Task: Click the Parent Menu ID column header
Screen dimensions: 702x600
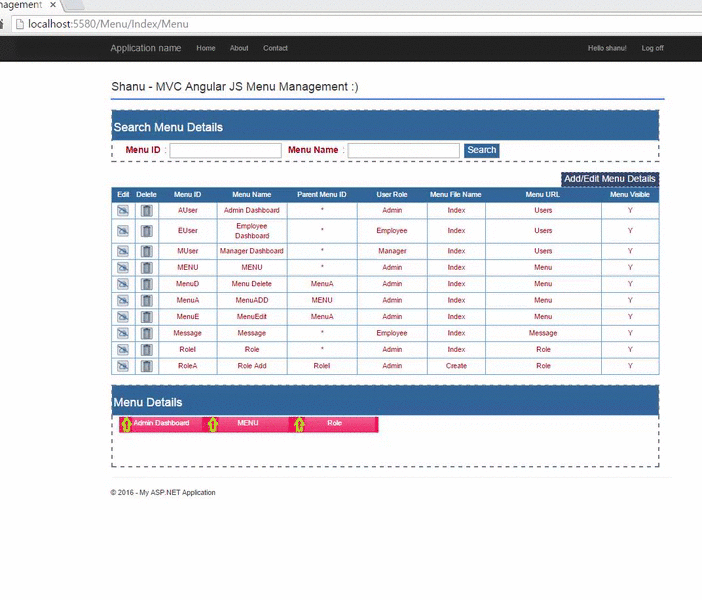Action: point(322,195)
